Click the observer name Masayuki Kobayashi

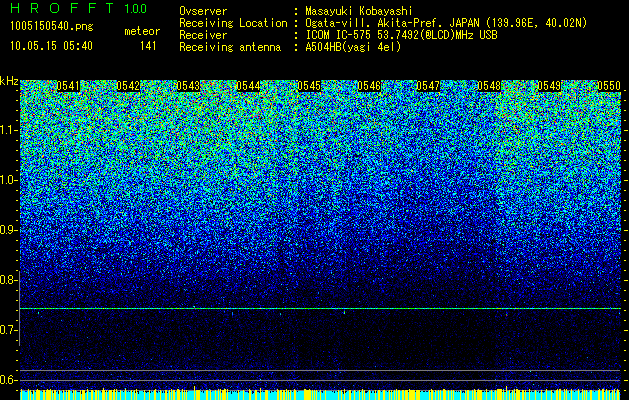pos(359,11)
